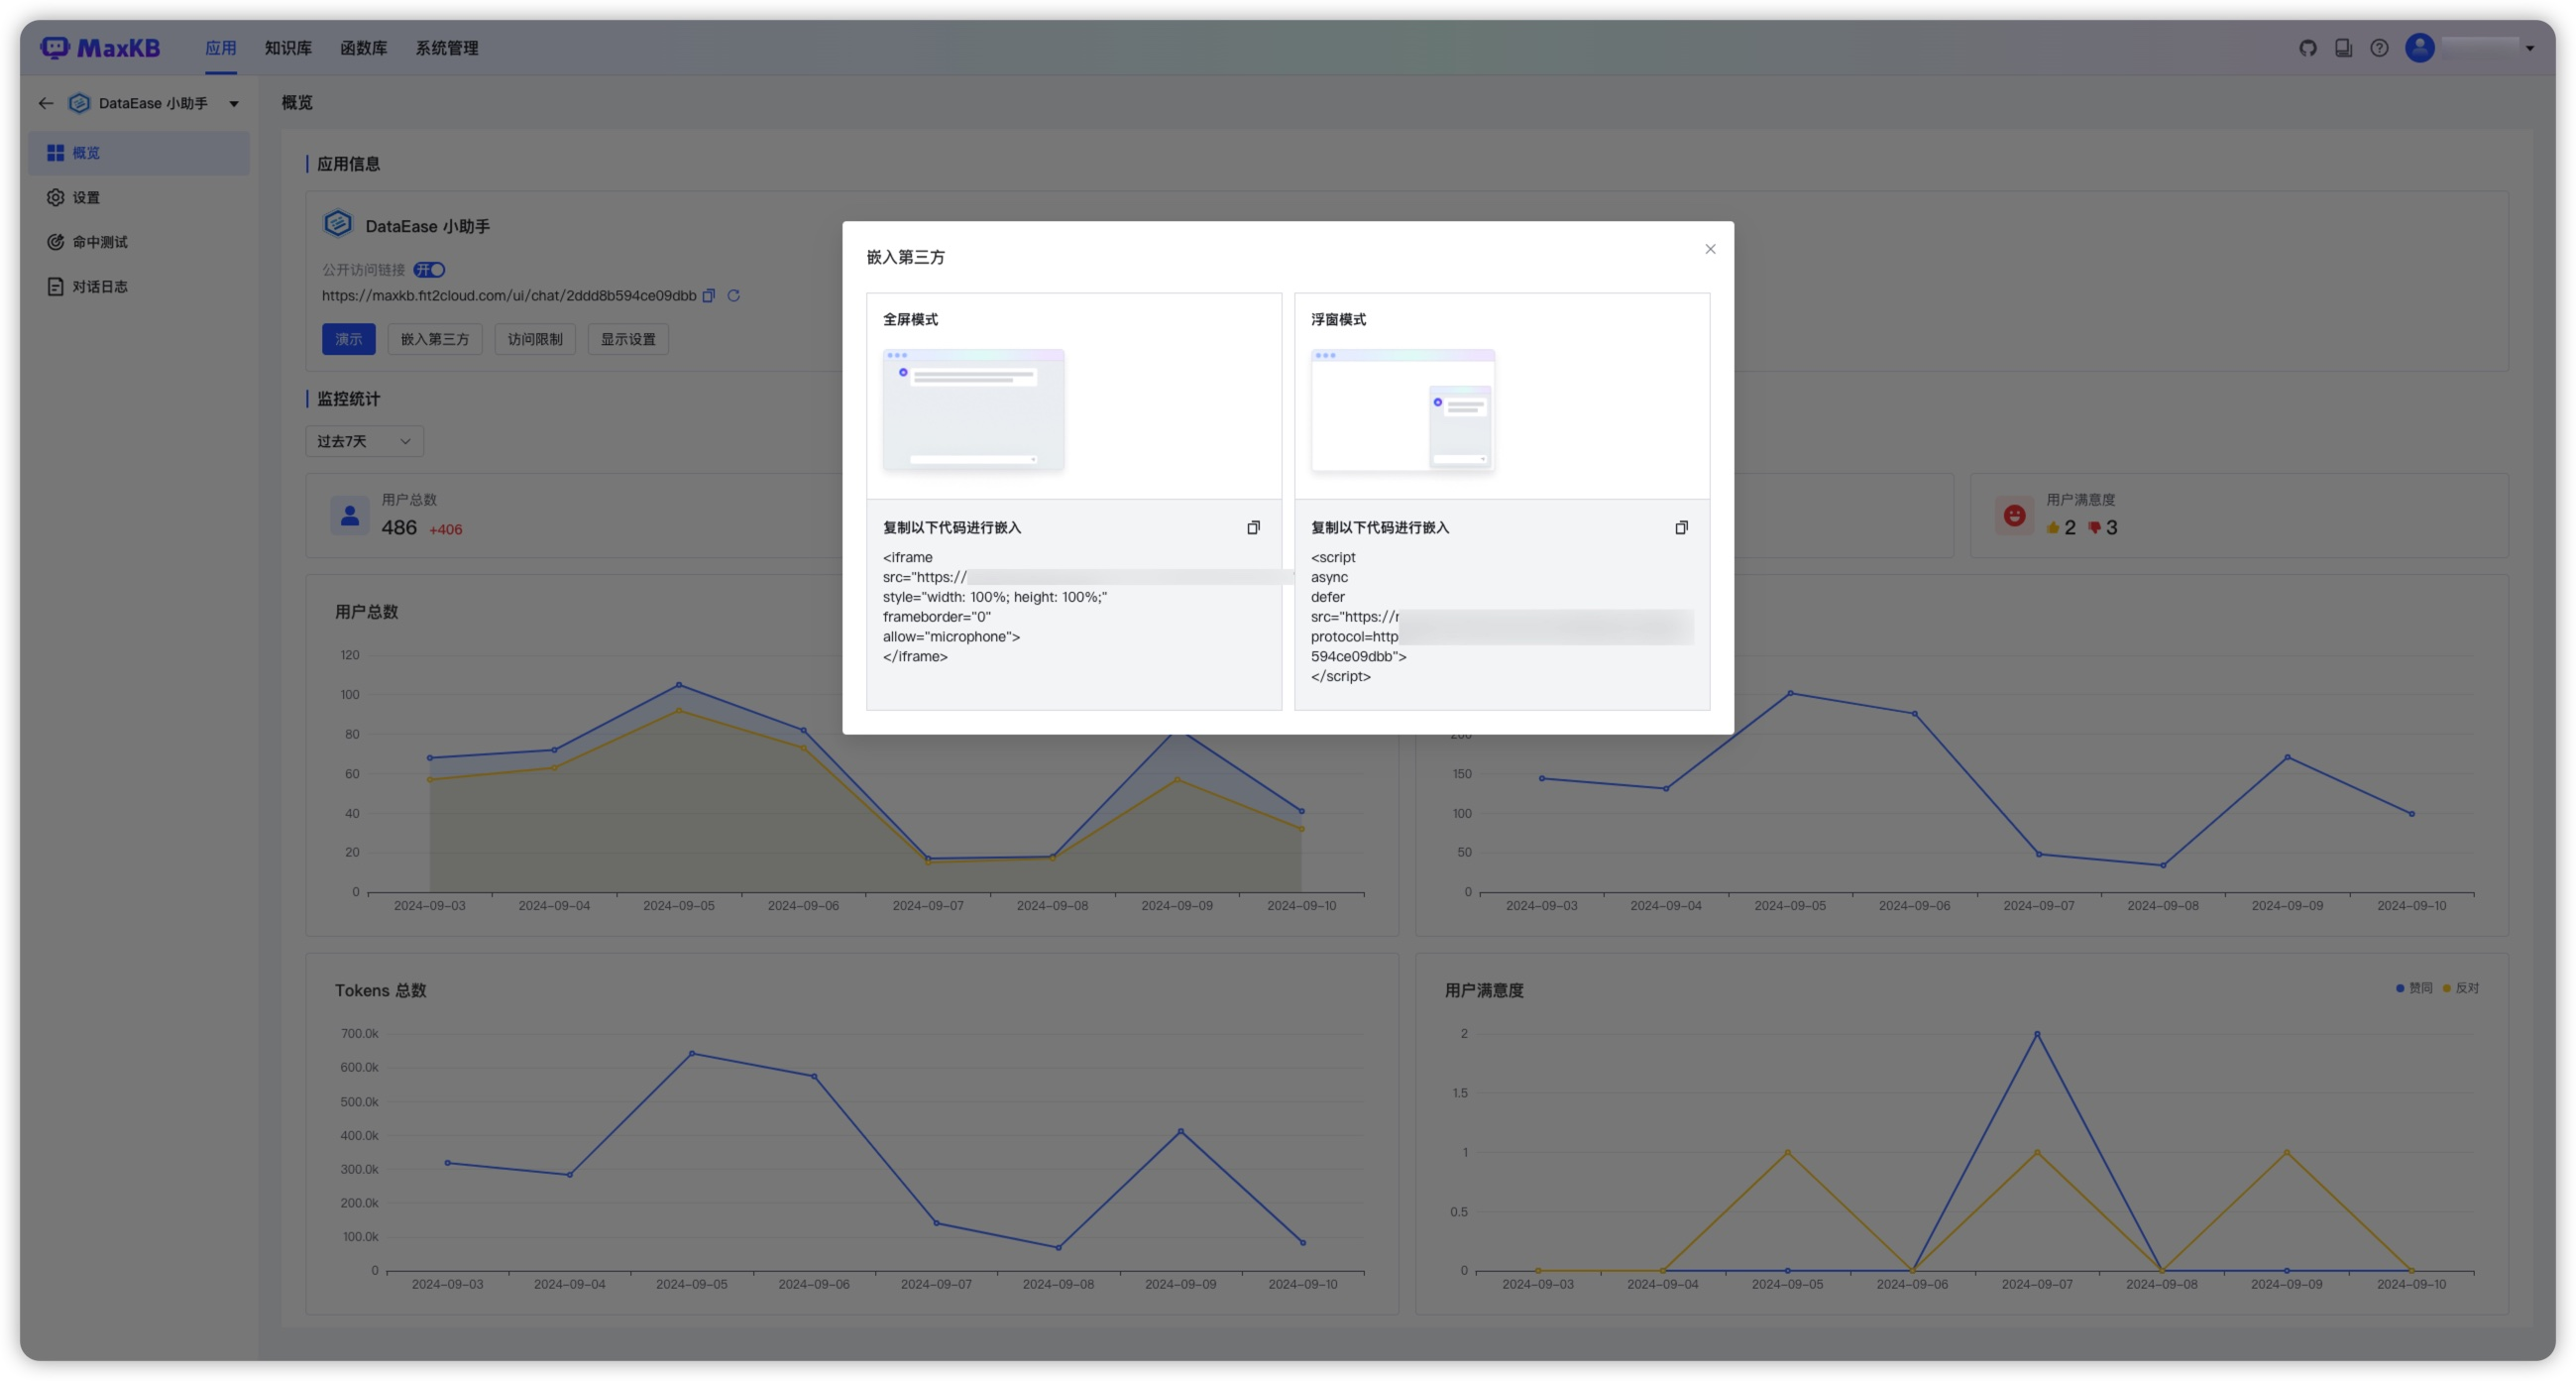Click the 演示 button
The width and height of the screenshot is (2576, 1381).
coord(348,339)
